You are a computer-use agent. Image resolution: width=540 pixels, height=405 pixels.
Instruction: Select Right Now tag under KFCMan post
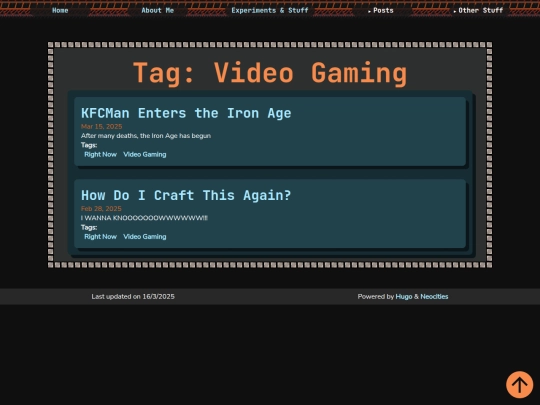(101, 154)
